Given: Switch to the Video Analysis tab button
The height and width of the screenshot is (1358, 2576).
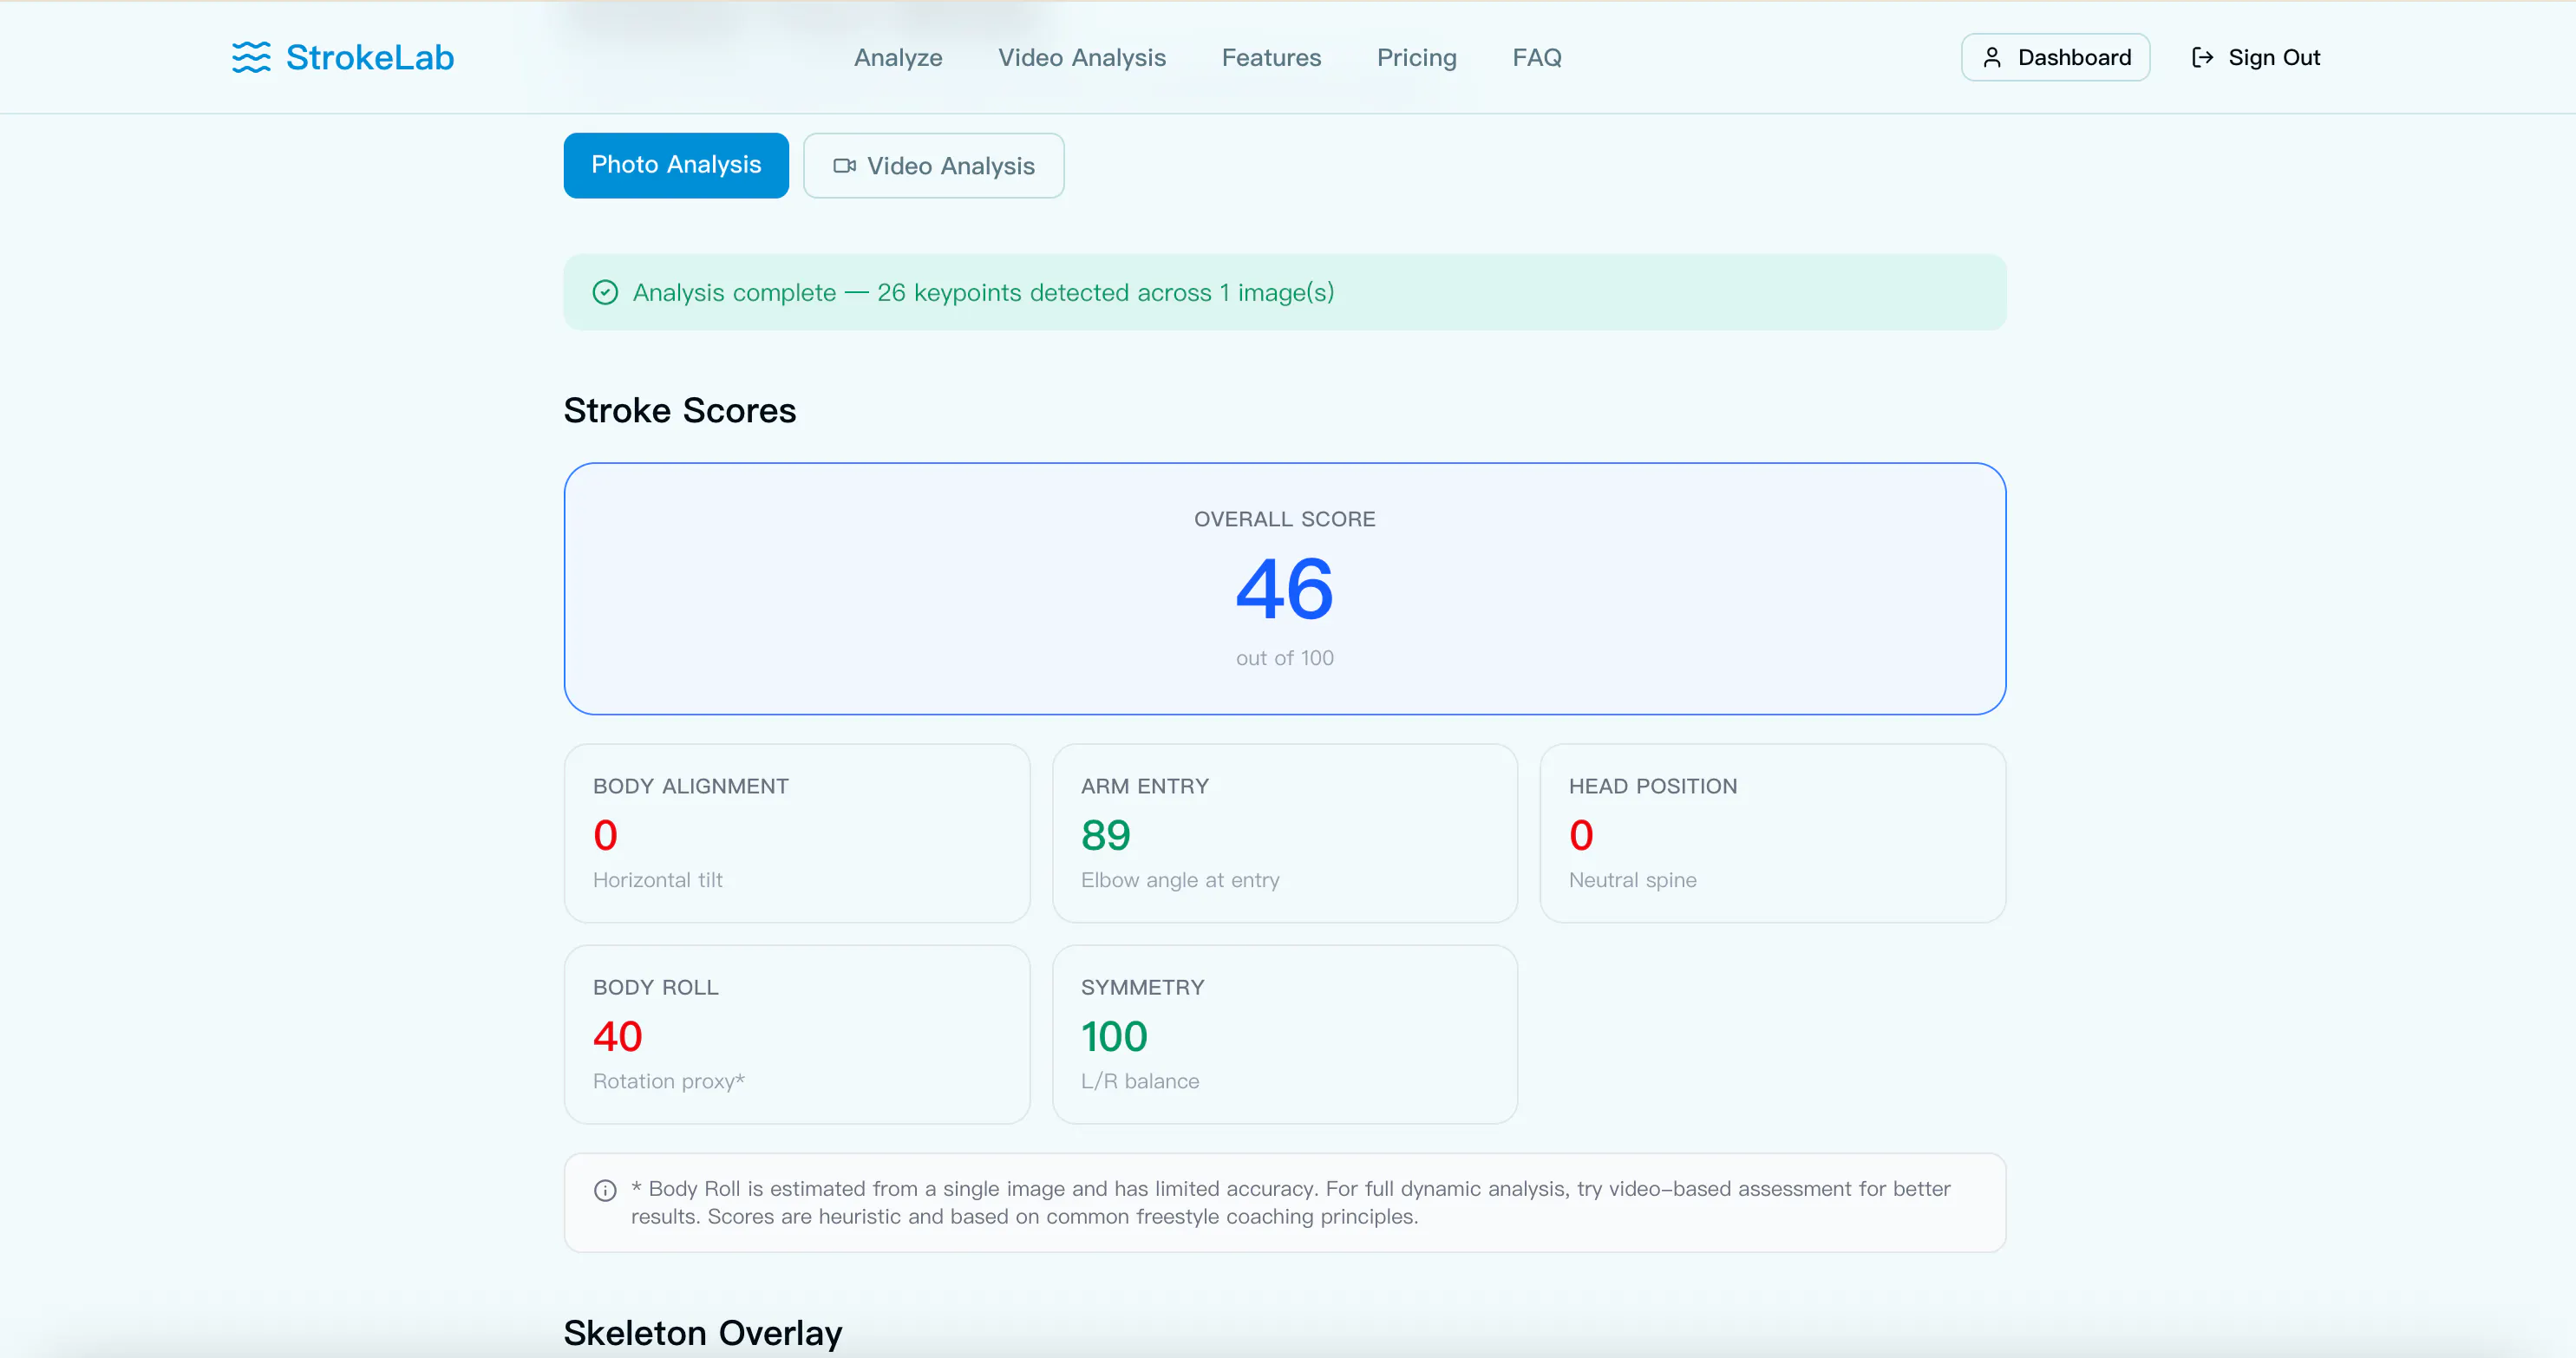Looking at the screenshot, I should tap(933, 166).
